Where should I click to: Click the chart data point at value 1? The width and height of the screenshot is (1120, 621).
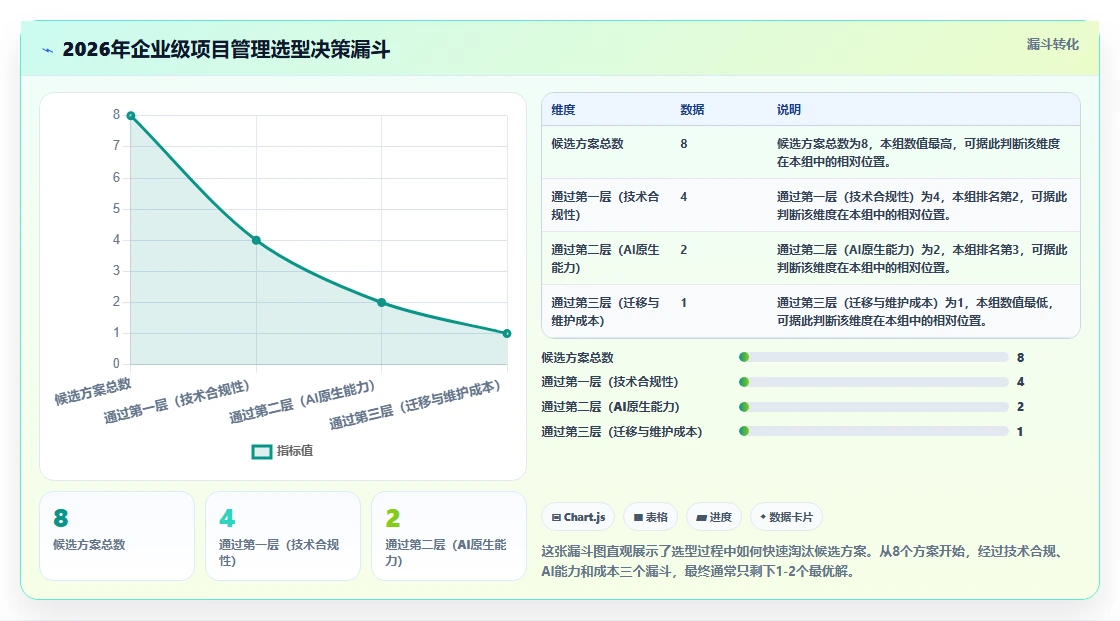click(x=507, y=333)
